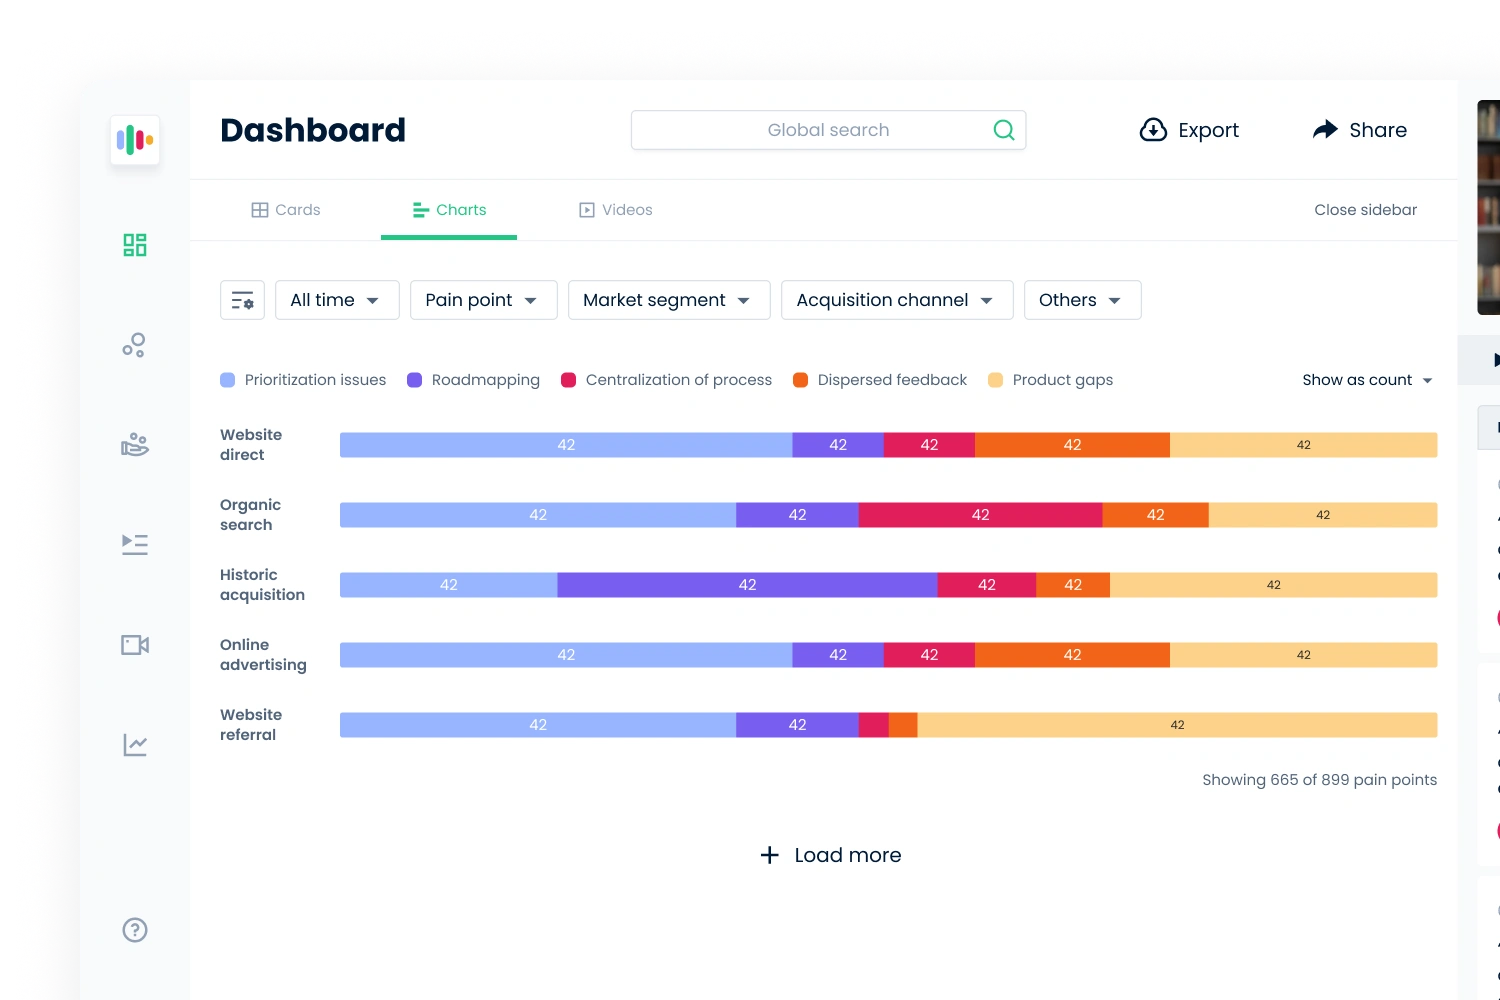Screen dimensions: 1500x1000
Task: Open the help question mark icon
Action: pos(135,930)
